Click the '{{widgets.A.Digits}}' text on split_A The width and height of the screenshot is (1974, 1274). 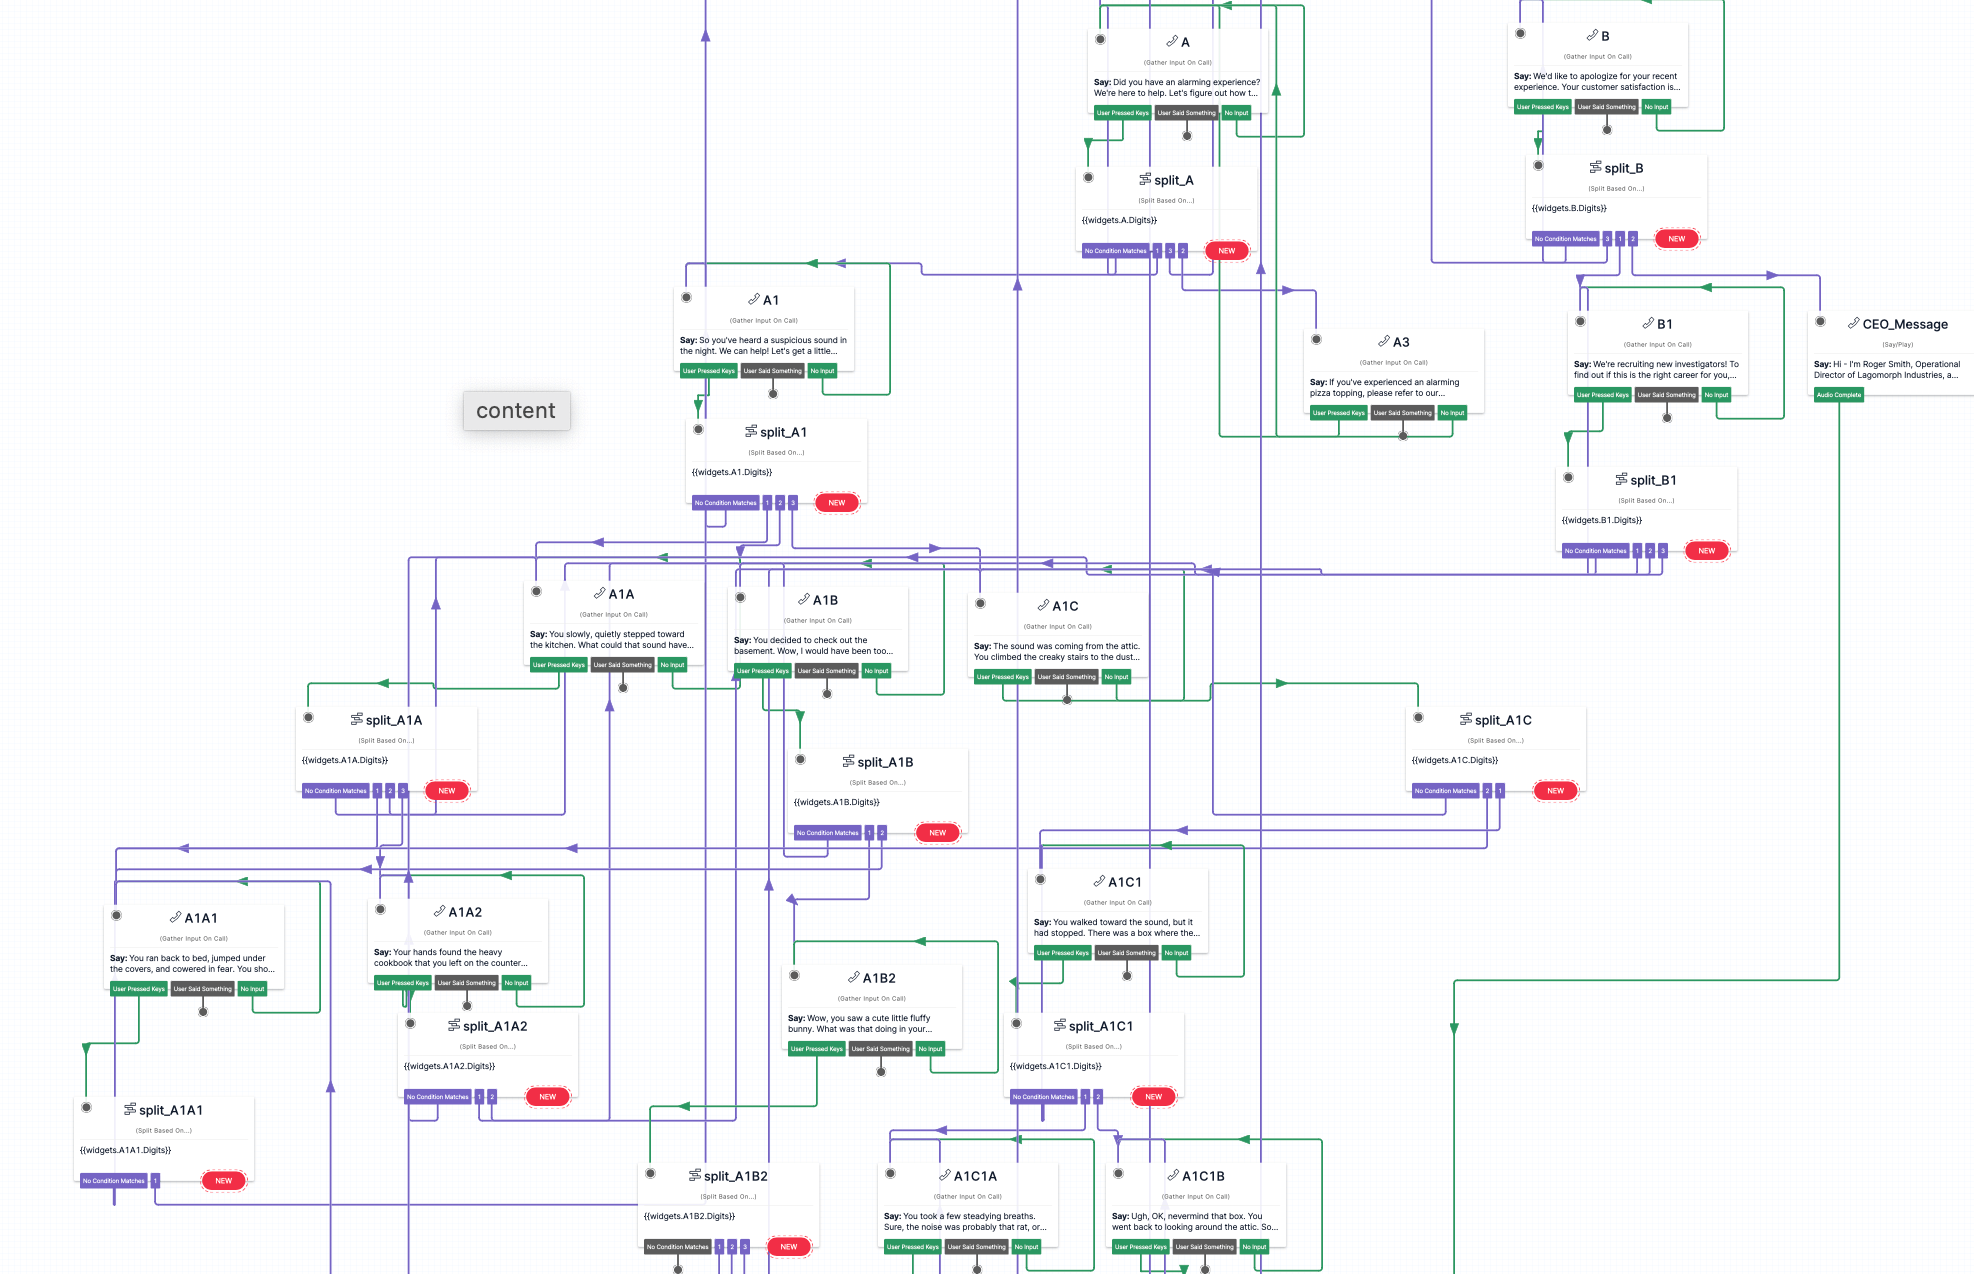1120,220
